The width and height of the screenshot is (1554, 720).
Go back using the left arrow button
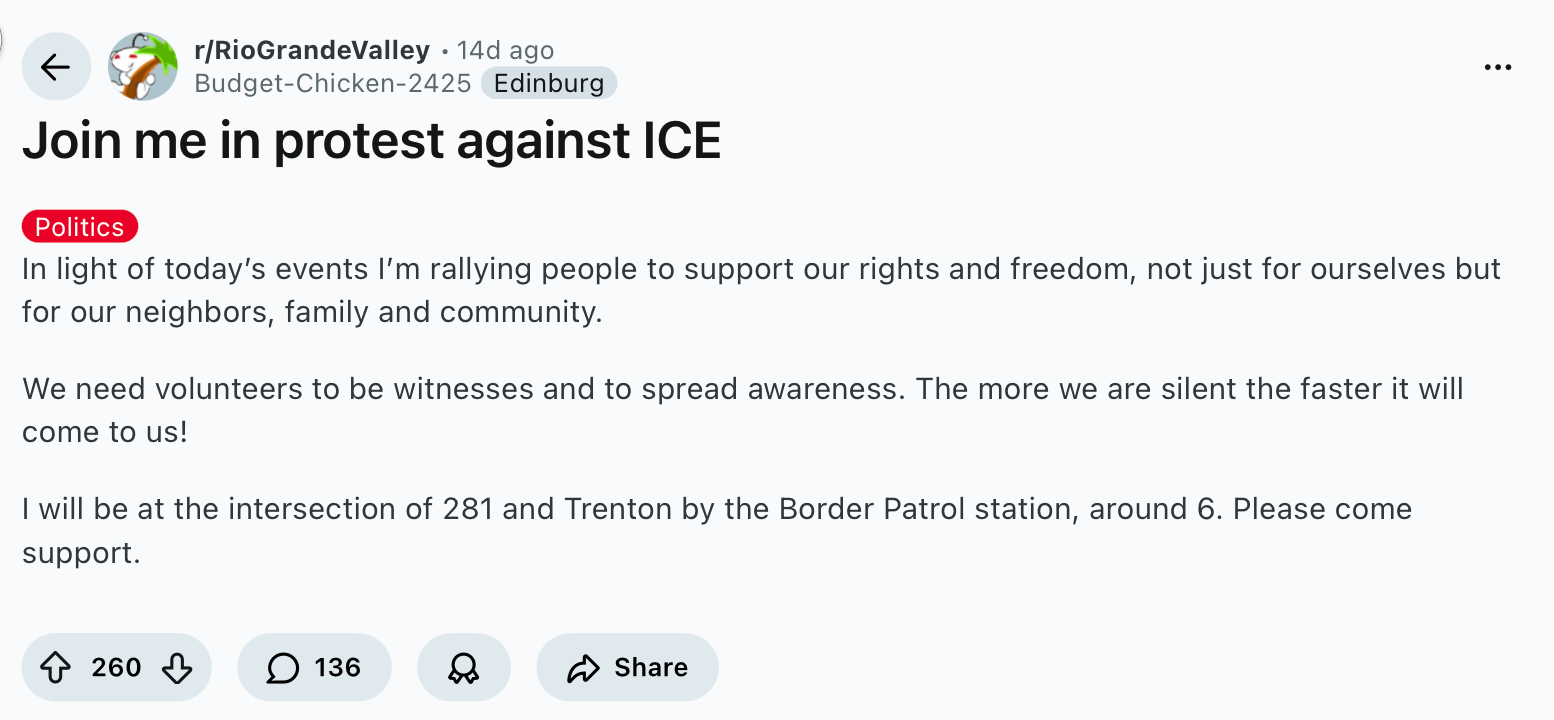(x=55, y=67)
